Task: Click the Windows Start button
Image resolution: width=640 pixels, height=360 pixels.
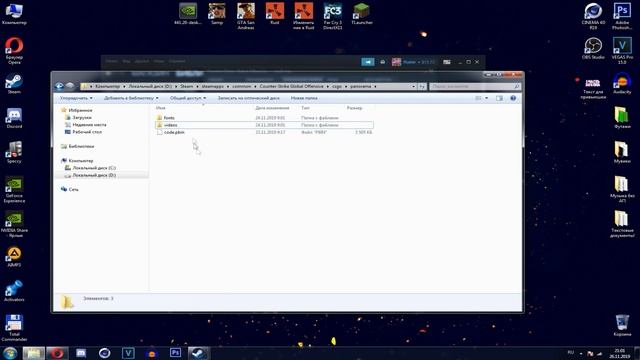Action: (9, 353)
